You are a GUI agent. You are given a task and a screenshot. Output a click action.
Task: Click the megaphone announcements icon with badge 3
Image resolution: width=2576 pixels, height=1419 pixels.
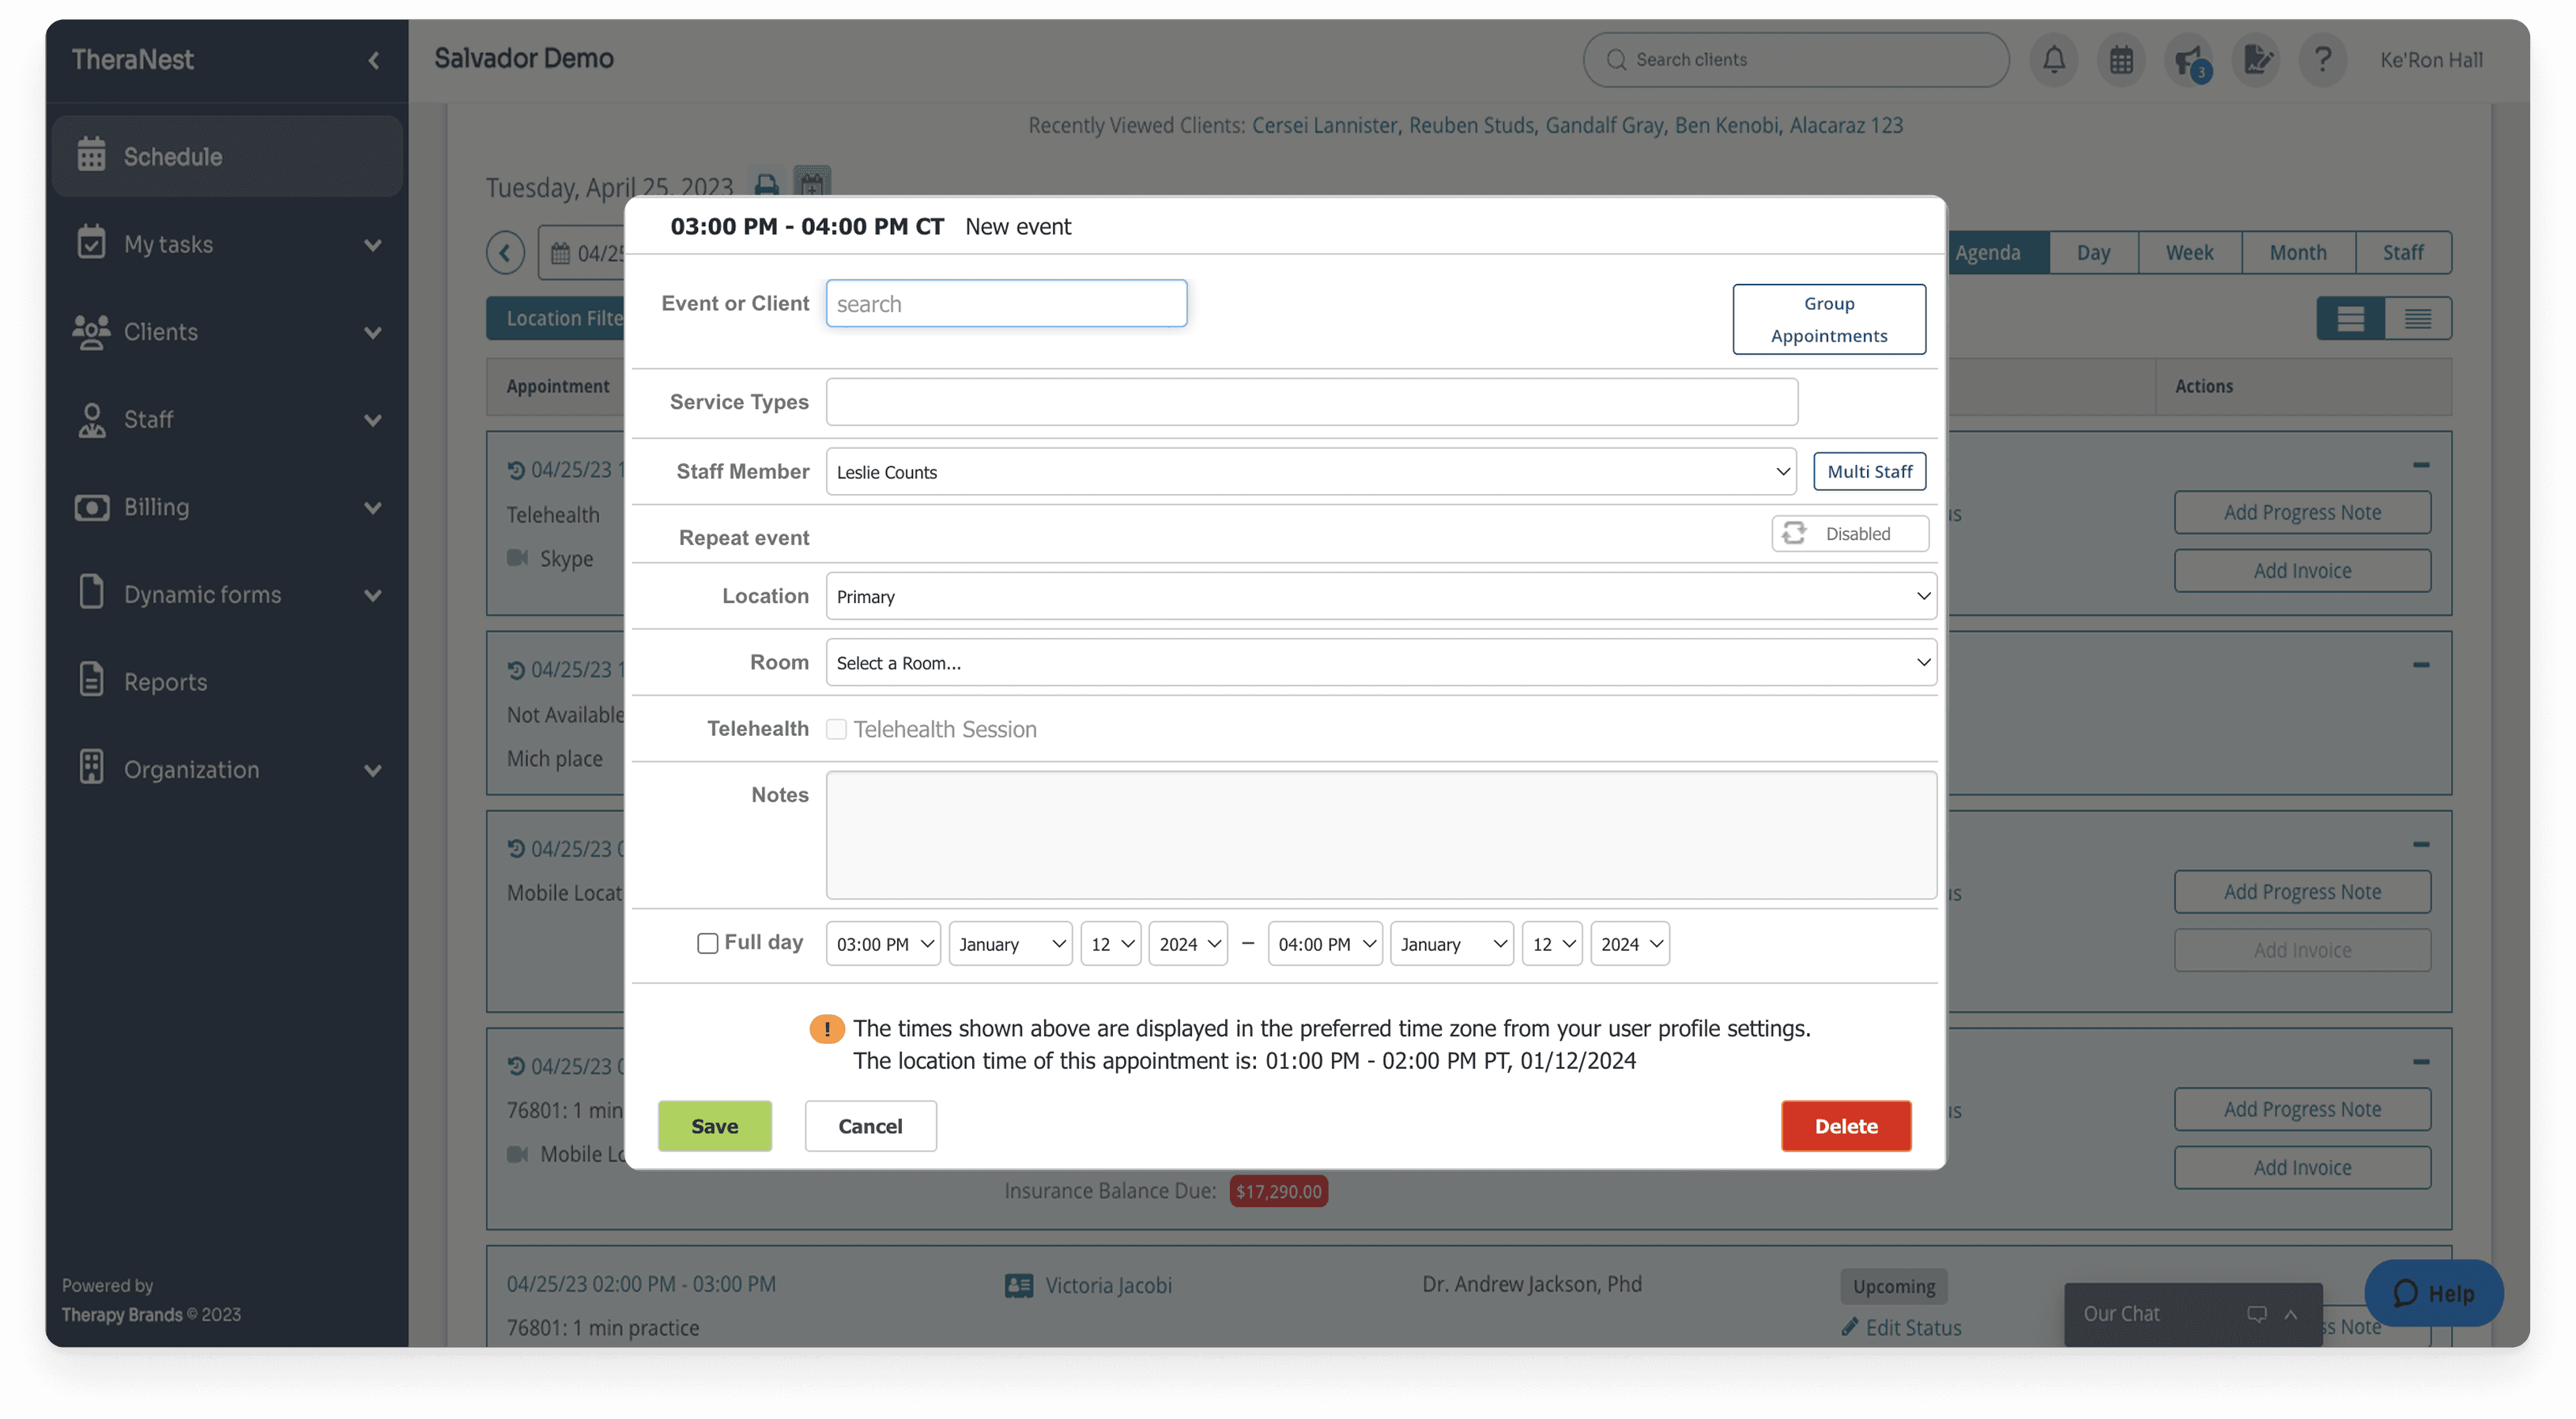[x=2189, y=59]
